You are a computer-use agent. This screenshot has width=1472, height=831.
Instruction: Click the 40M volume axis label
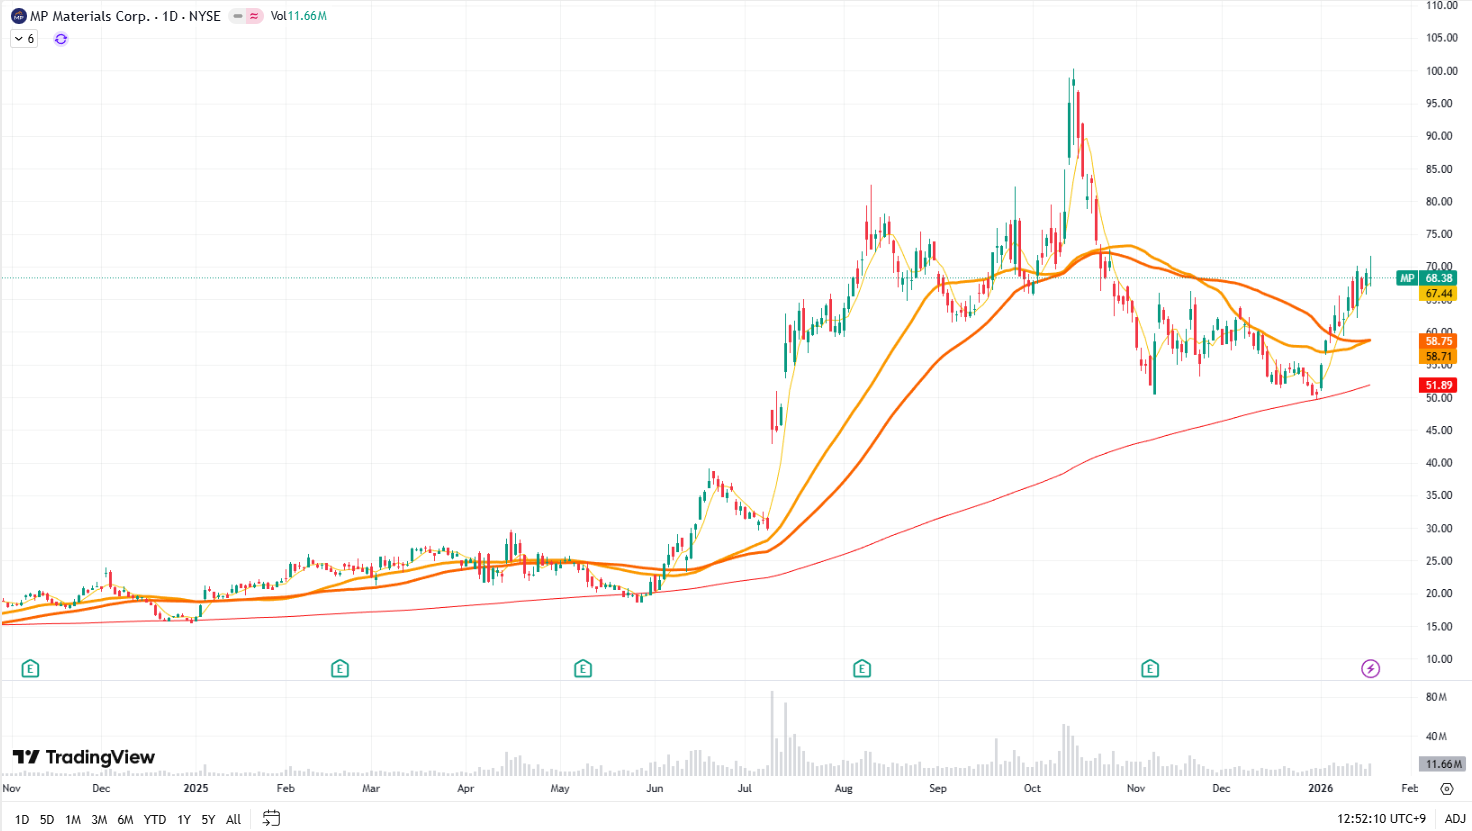tap(1436, 736)
